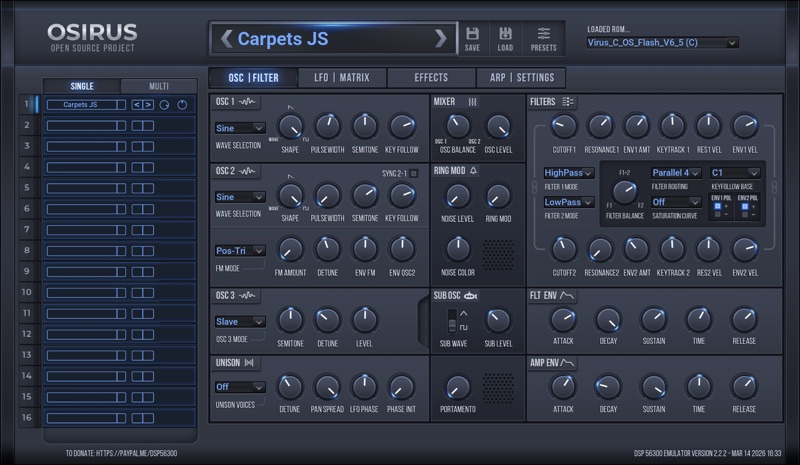The image size is (800, 465).
Task: Toggle the Sub Wave switch
Action: [452, 321]
